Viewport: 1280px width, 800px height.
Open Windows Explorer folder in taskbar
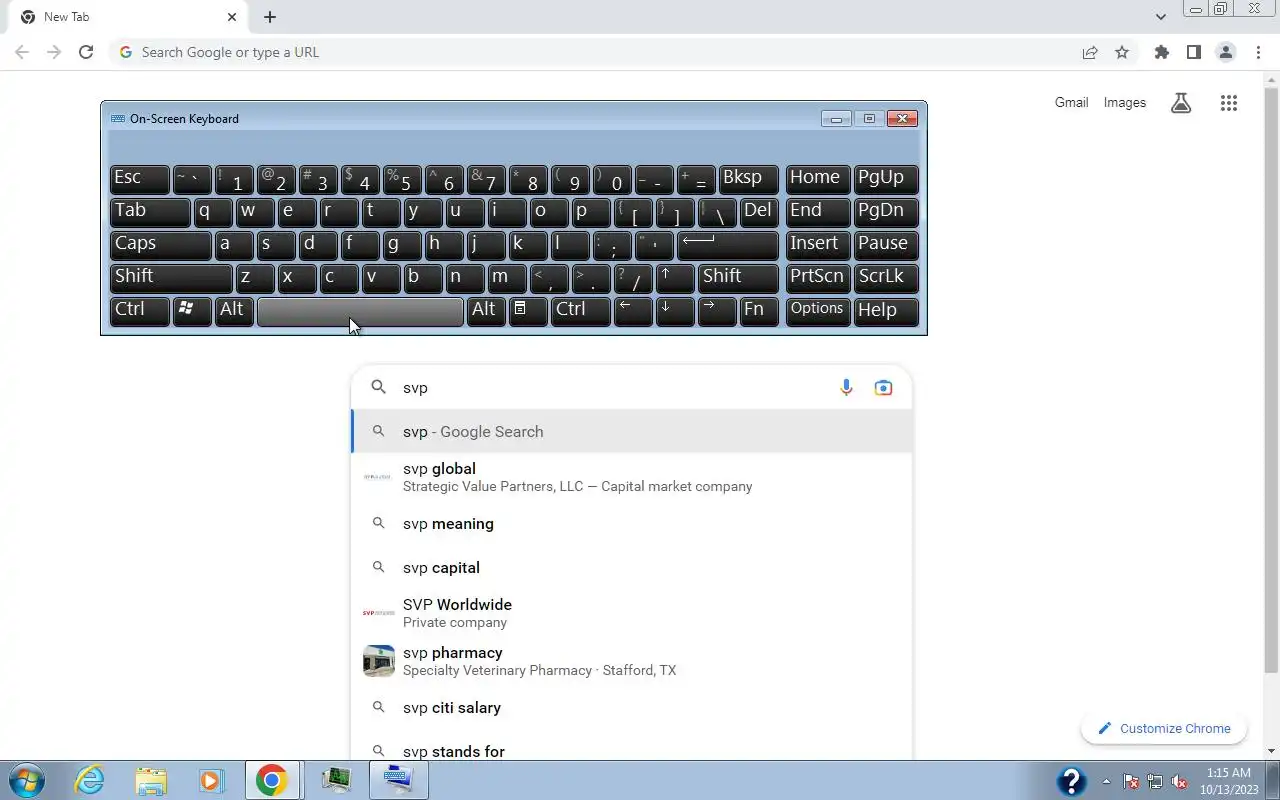(x=151, y=780)
